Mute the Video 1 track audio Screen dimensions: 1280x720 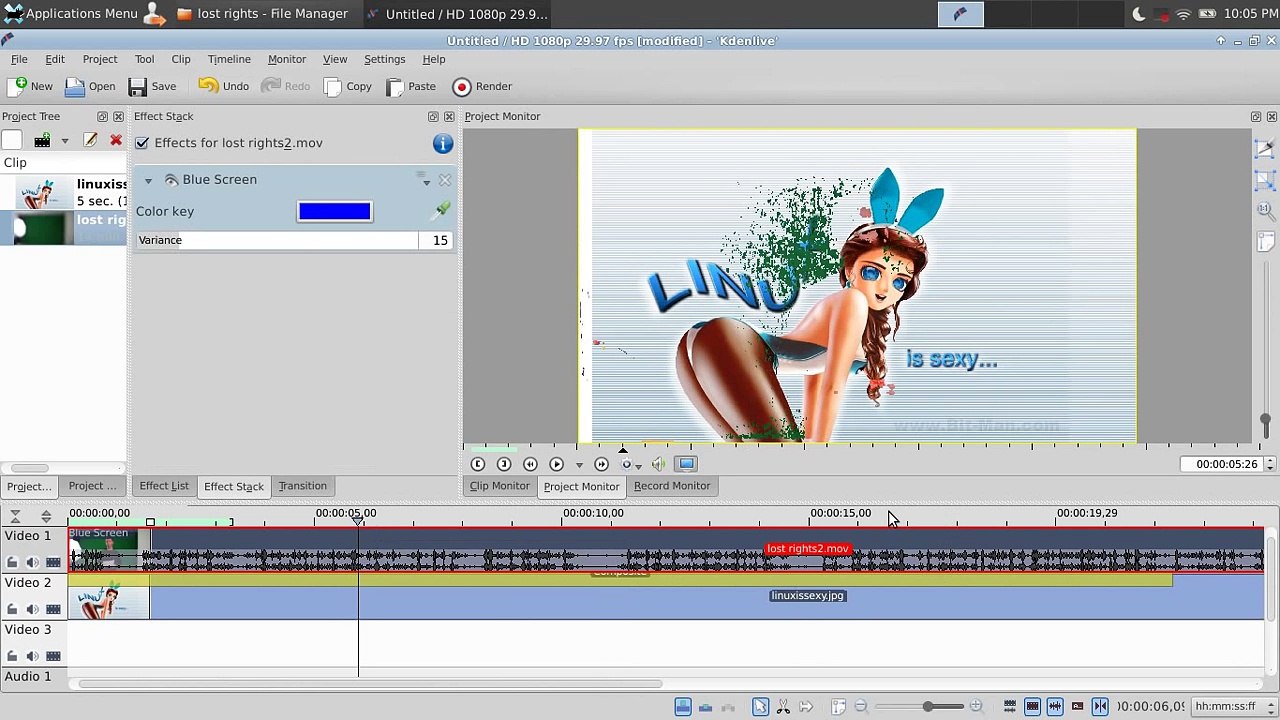32,563
